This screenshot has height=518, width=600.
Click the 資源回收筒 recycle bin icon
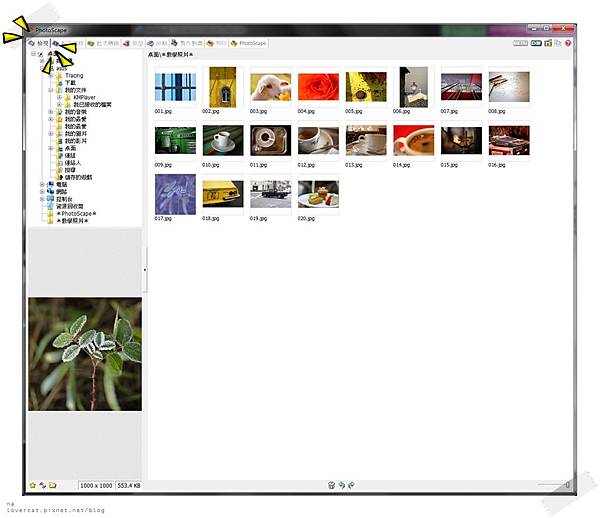point(51,206)
